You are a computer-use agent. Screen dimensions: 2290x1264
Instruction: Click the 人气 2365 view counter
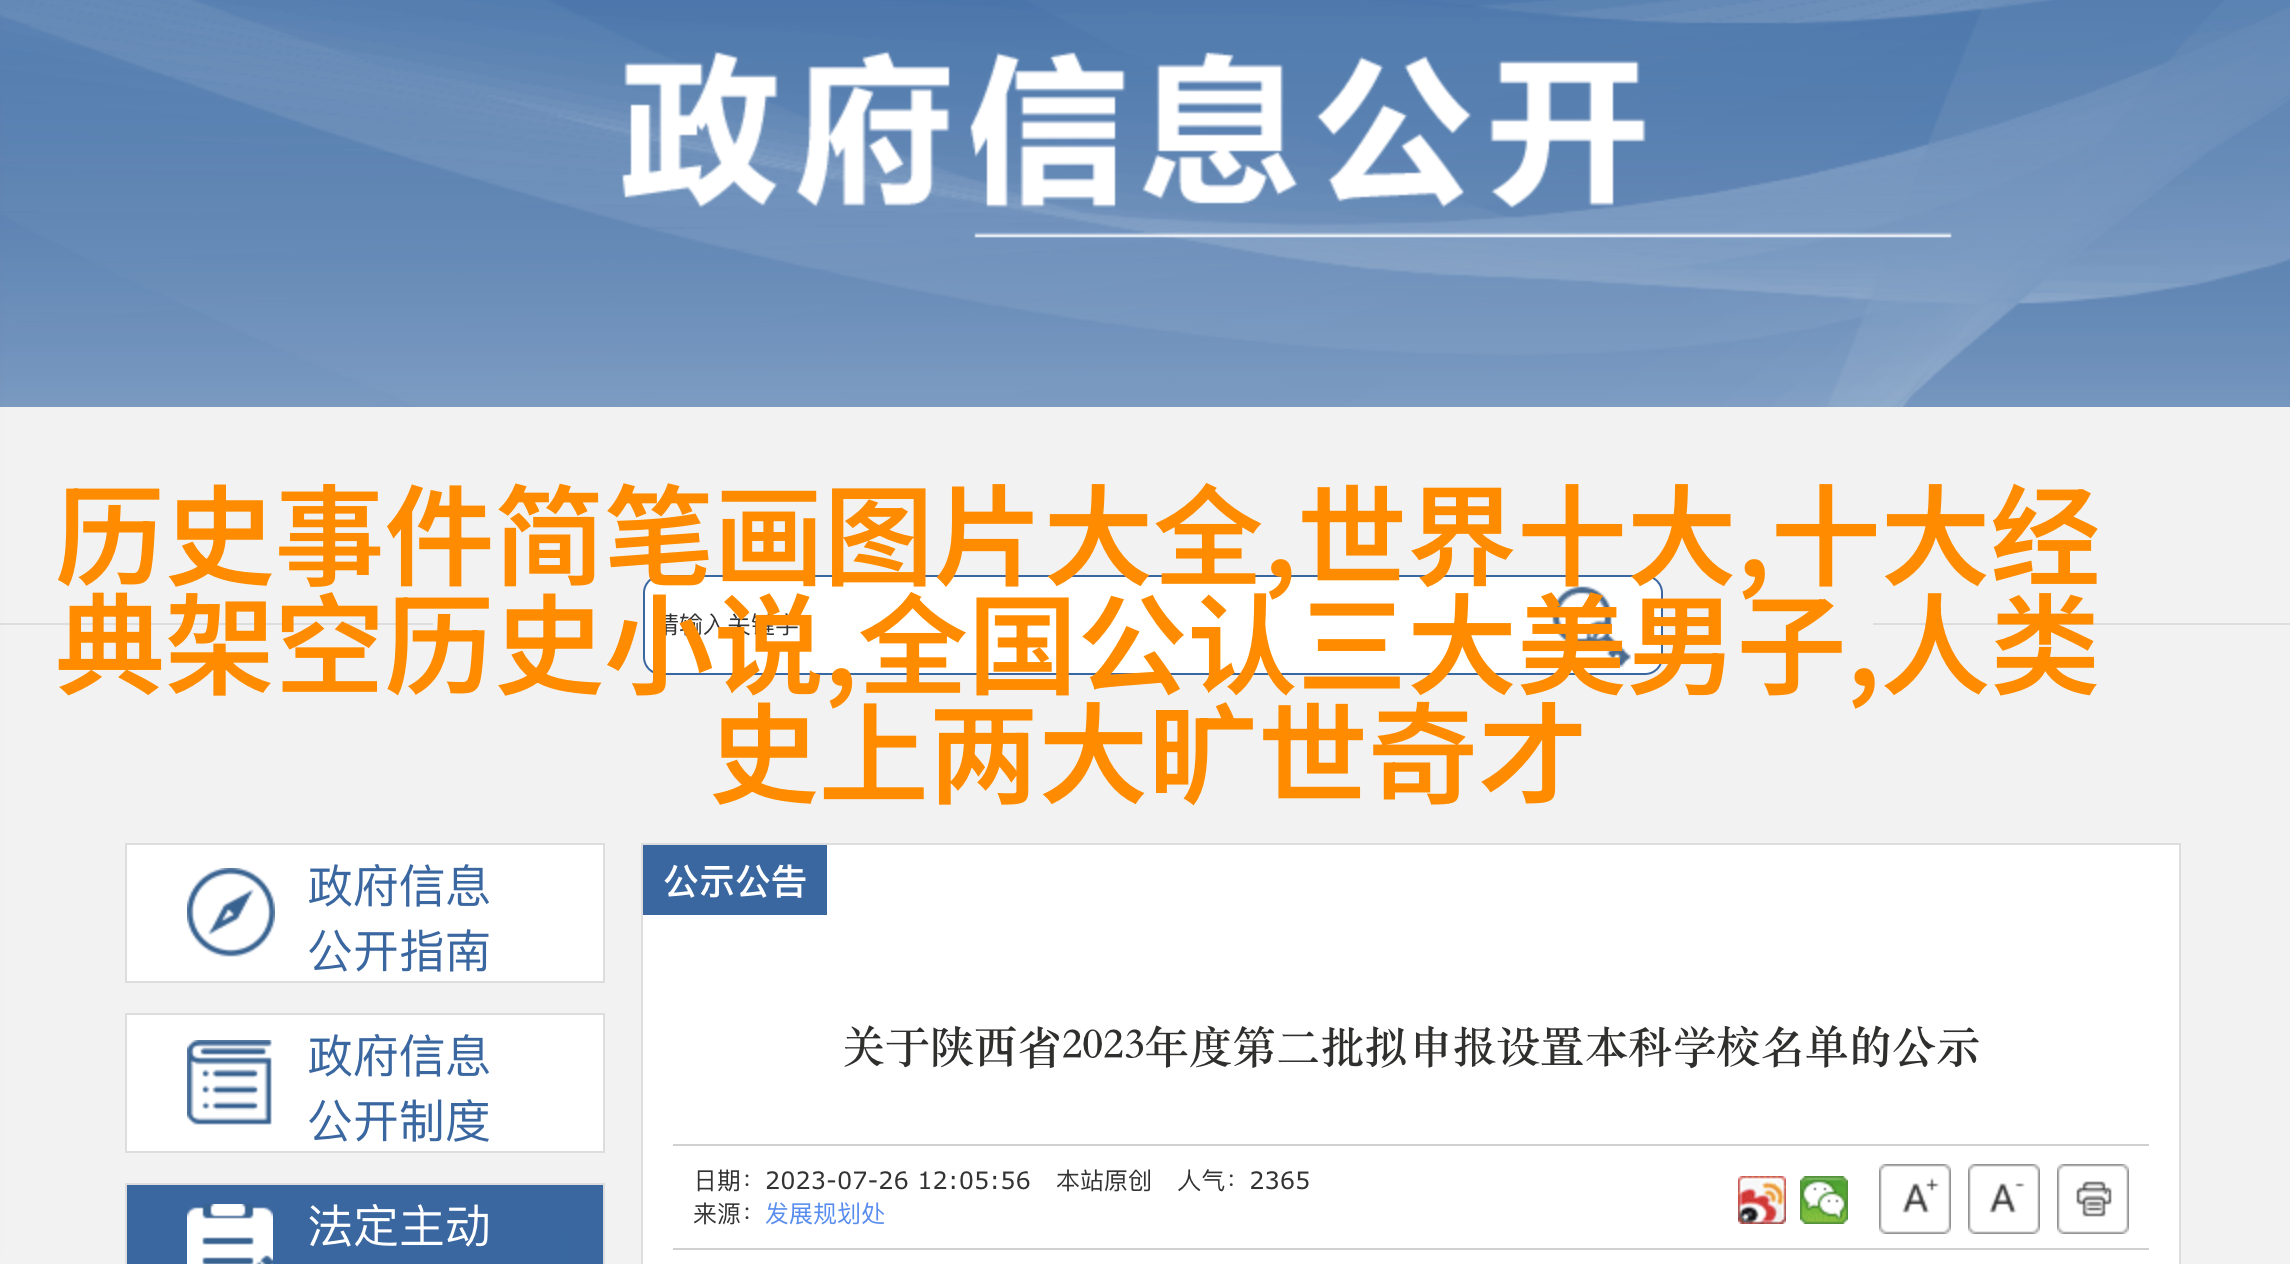pos(1244,1181)
